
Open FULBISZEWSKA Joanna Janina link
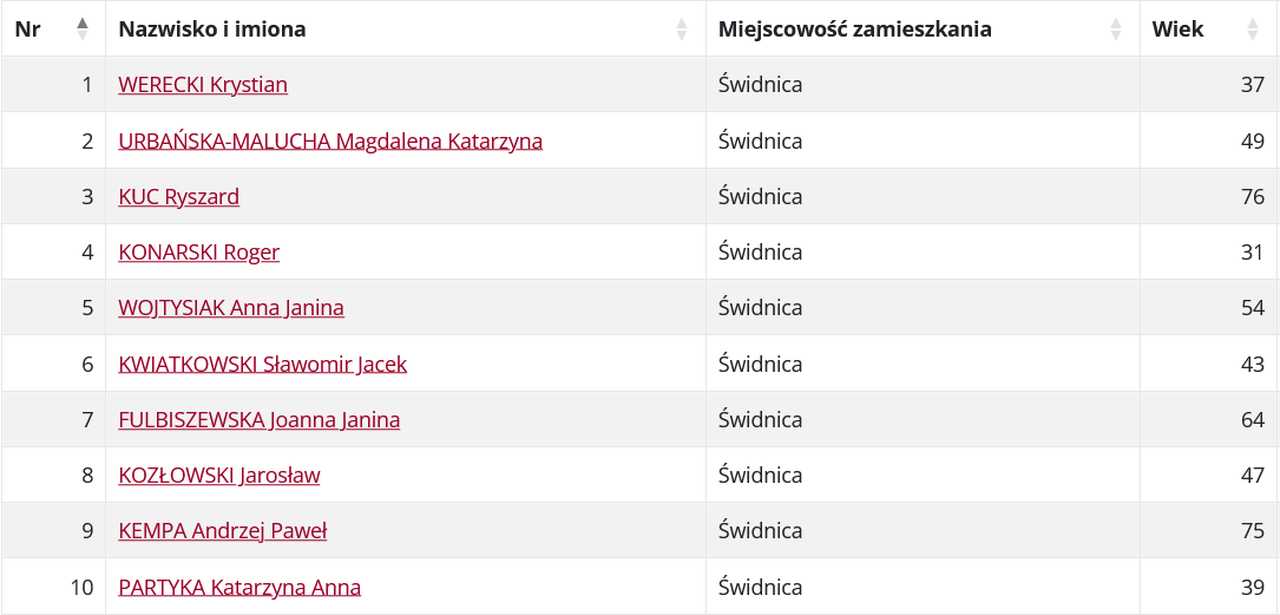coord(259,420)
